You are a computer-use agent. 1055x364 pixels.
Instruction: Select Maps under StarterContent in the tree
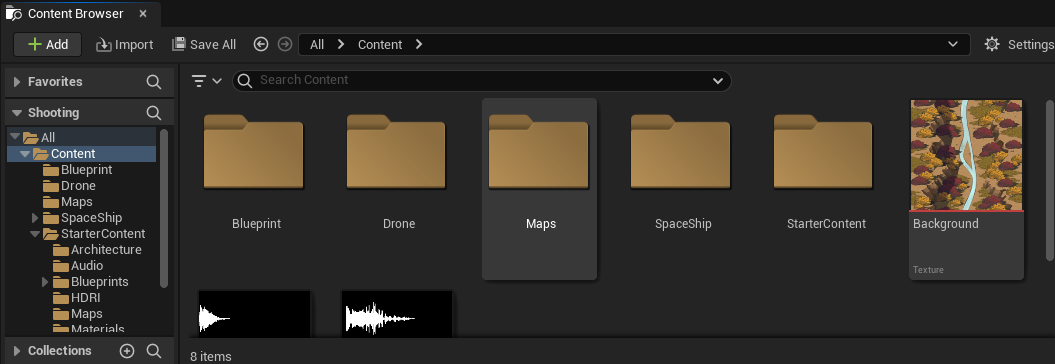click(x=87, y=314)
